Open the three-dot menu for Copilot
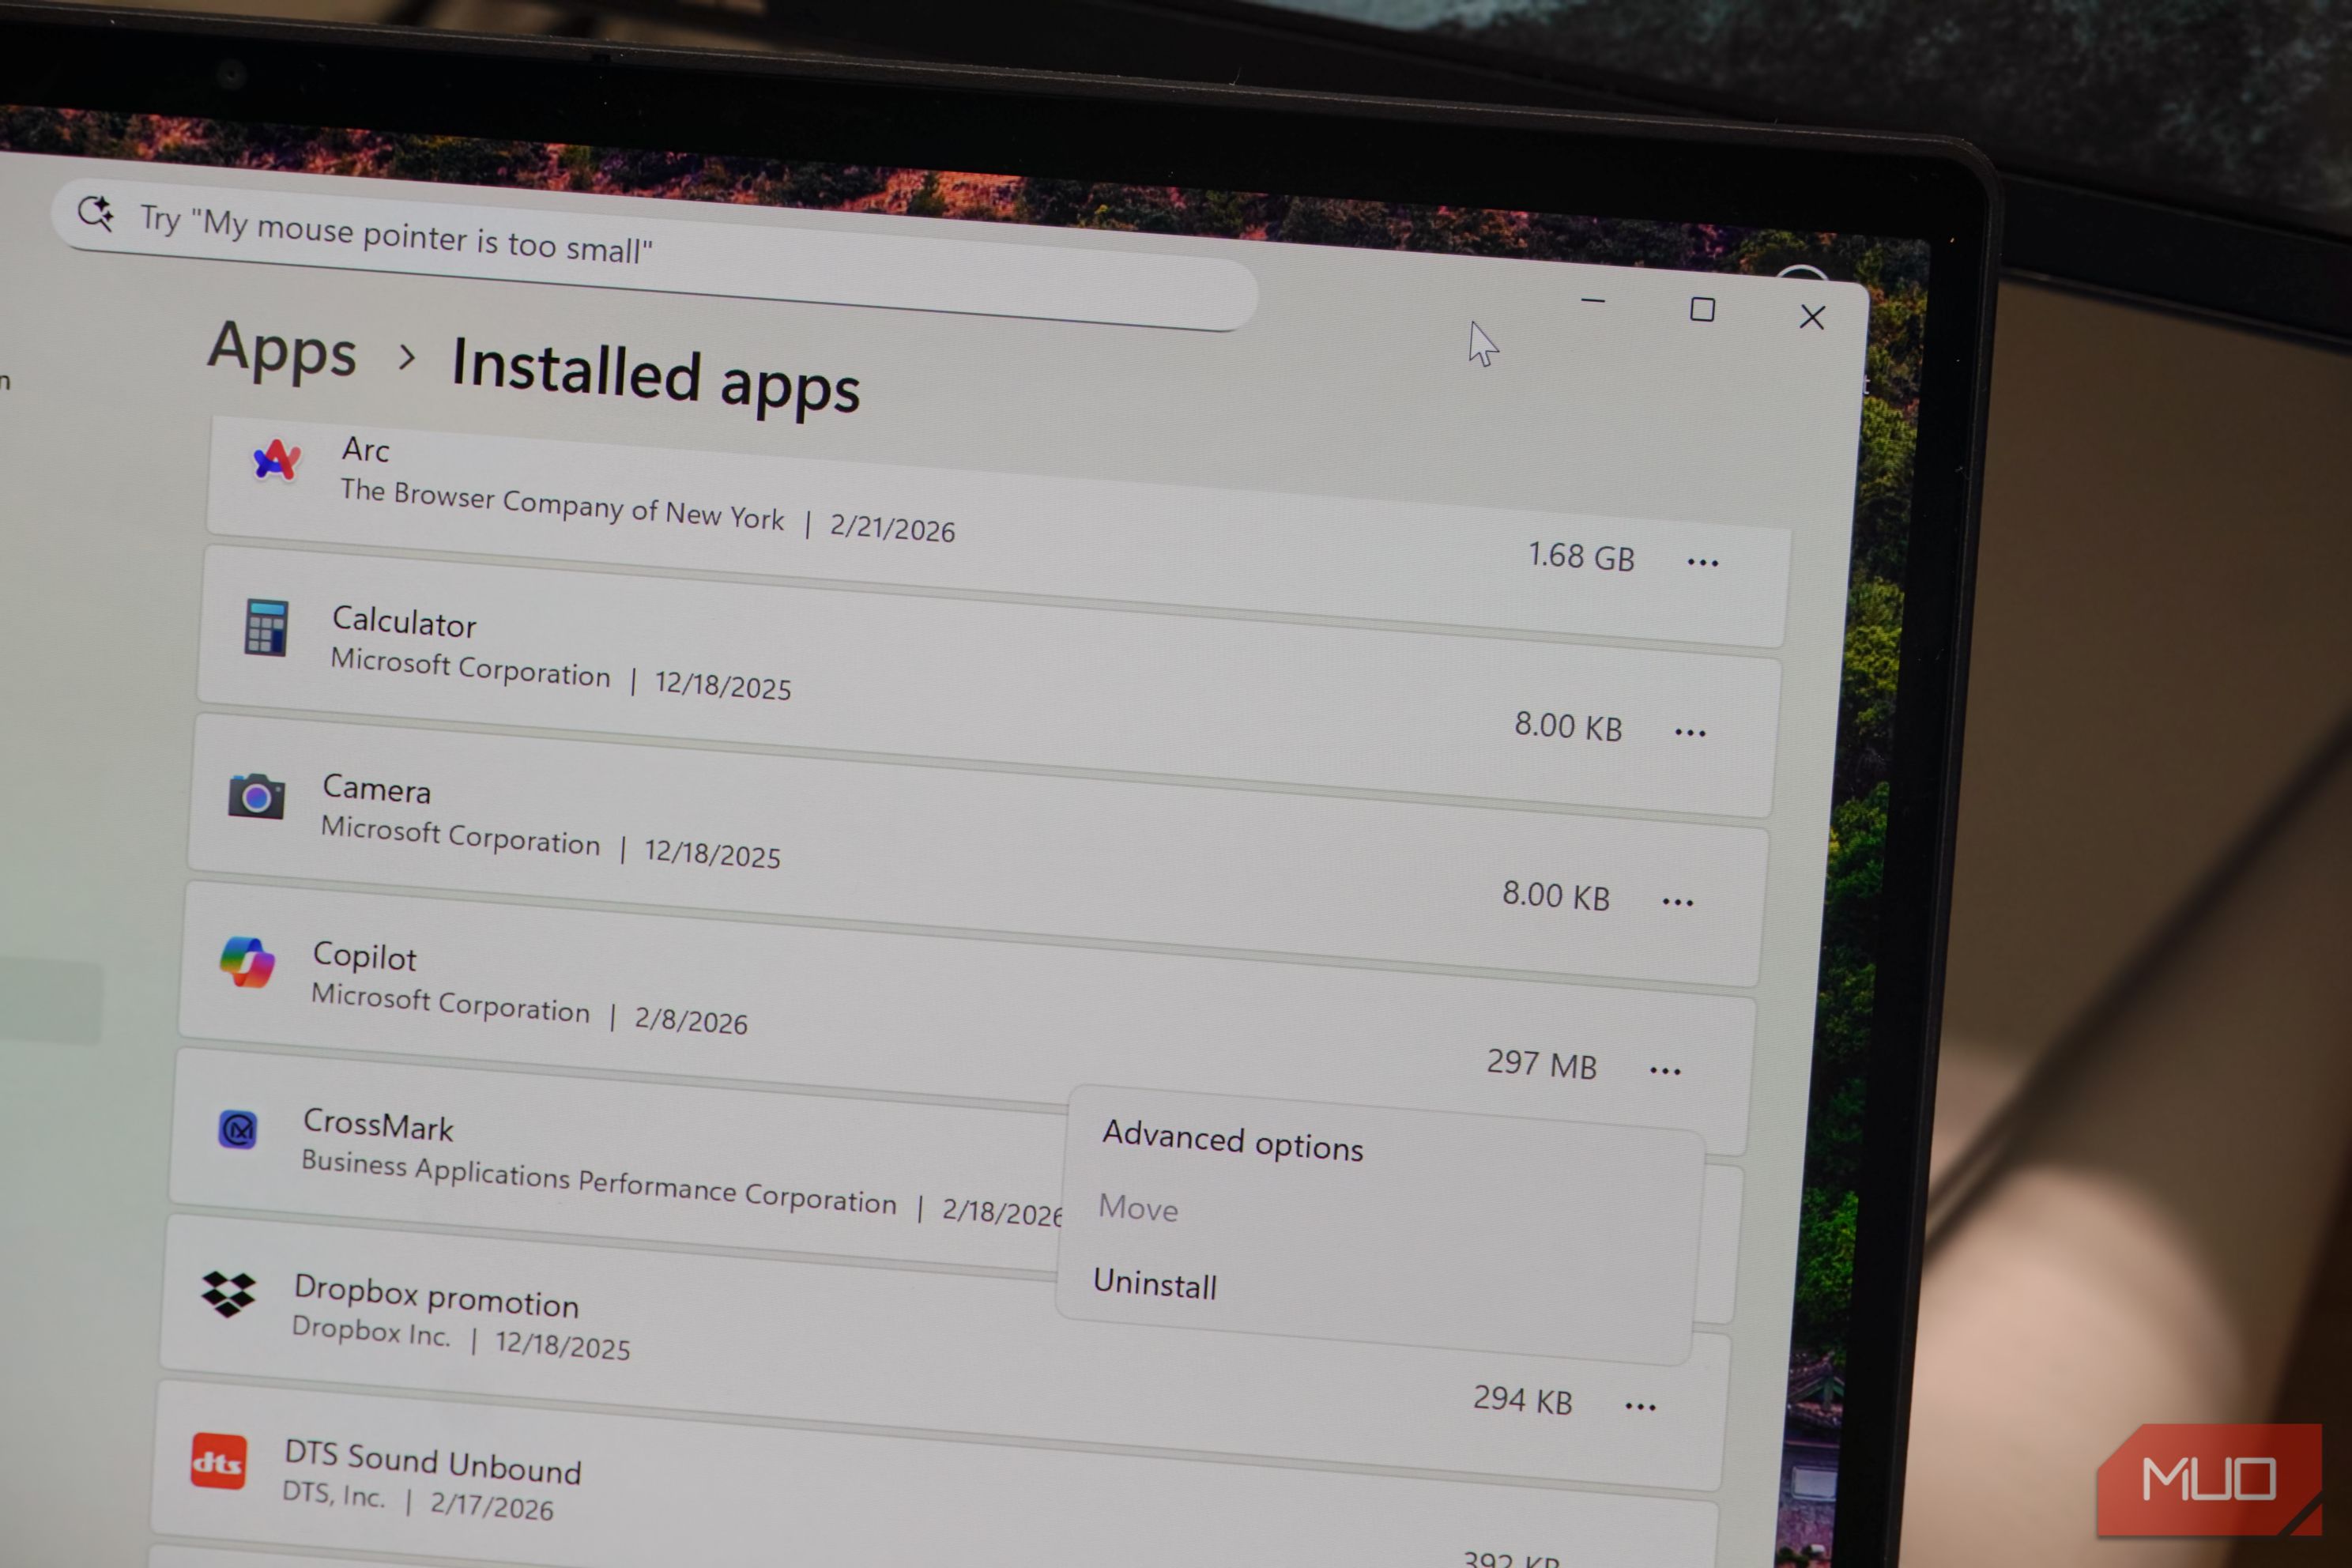2352x1568 pixels. (1665, 1071)
